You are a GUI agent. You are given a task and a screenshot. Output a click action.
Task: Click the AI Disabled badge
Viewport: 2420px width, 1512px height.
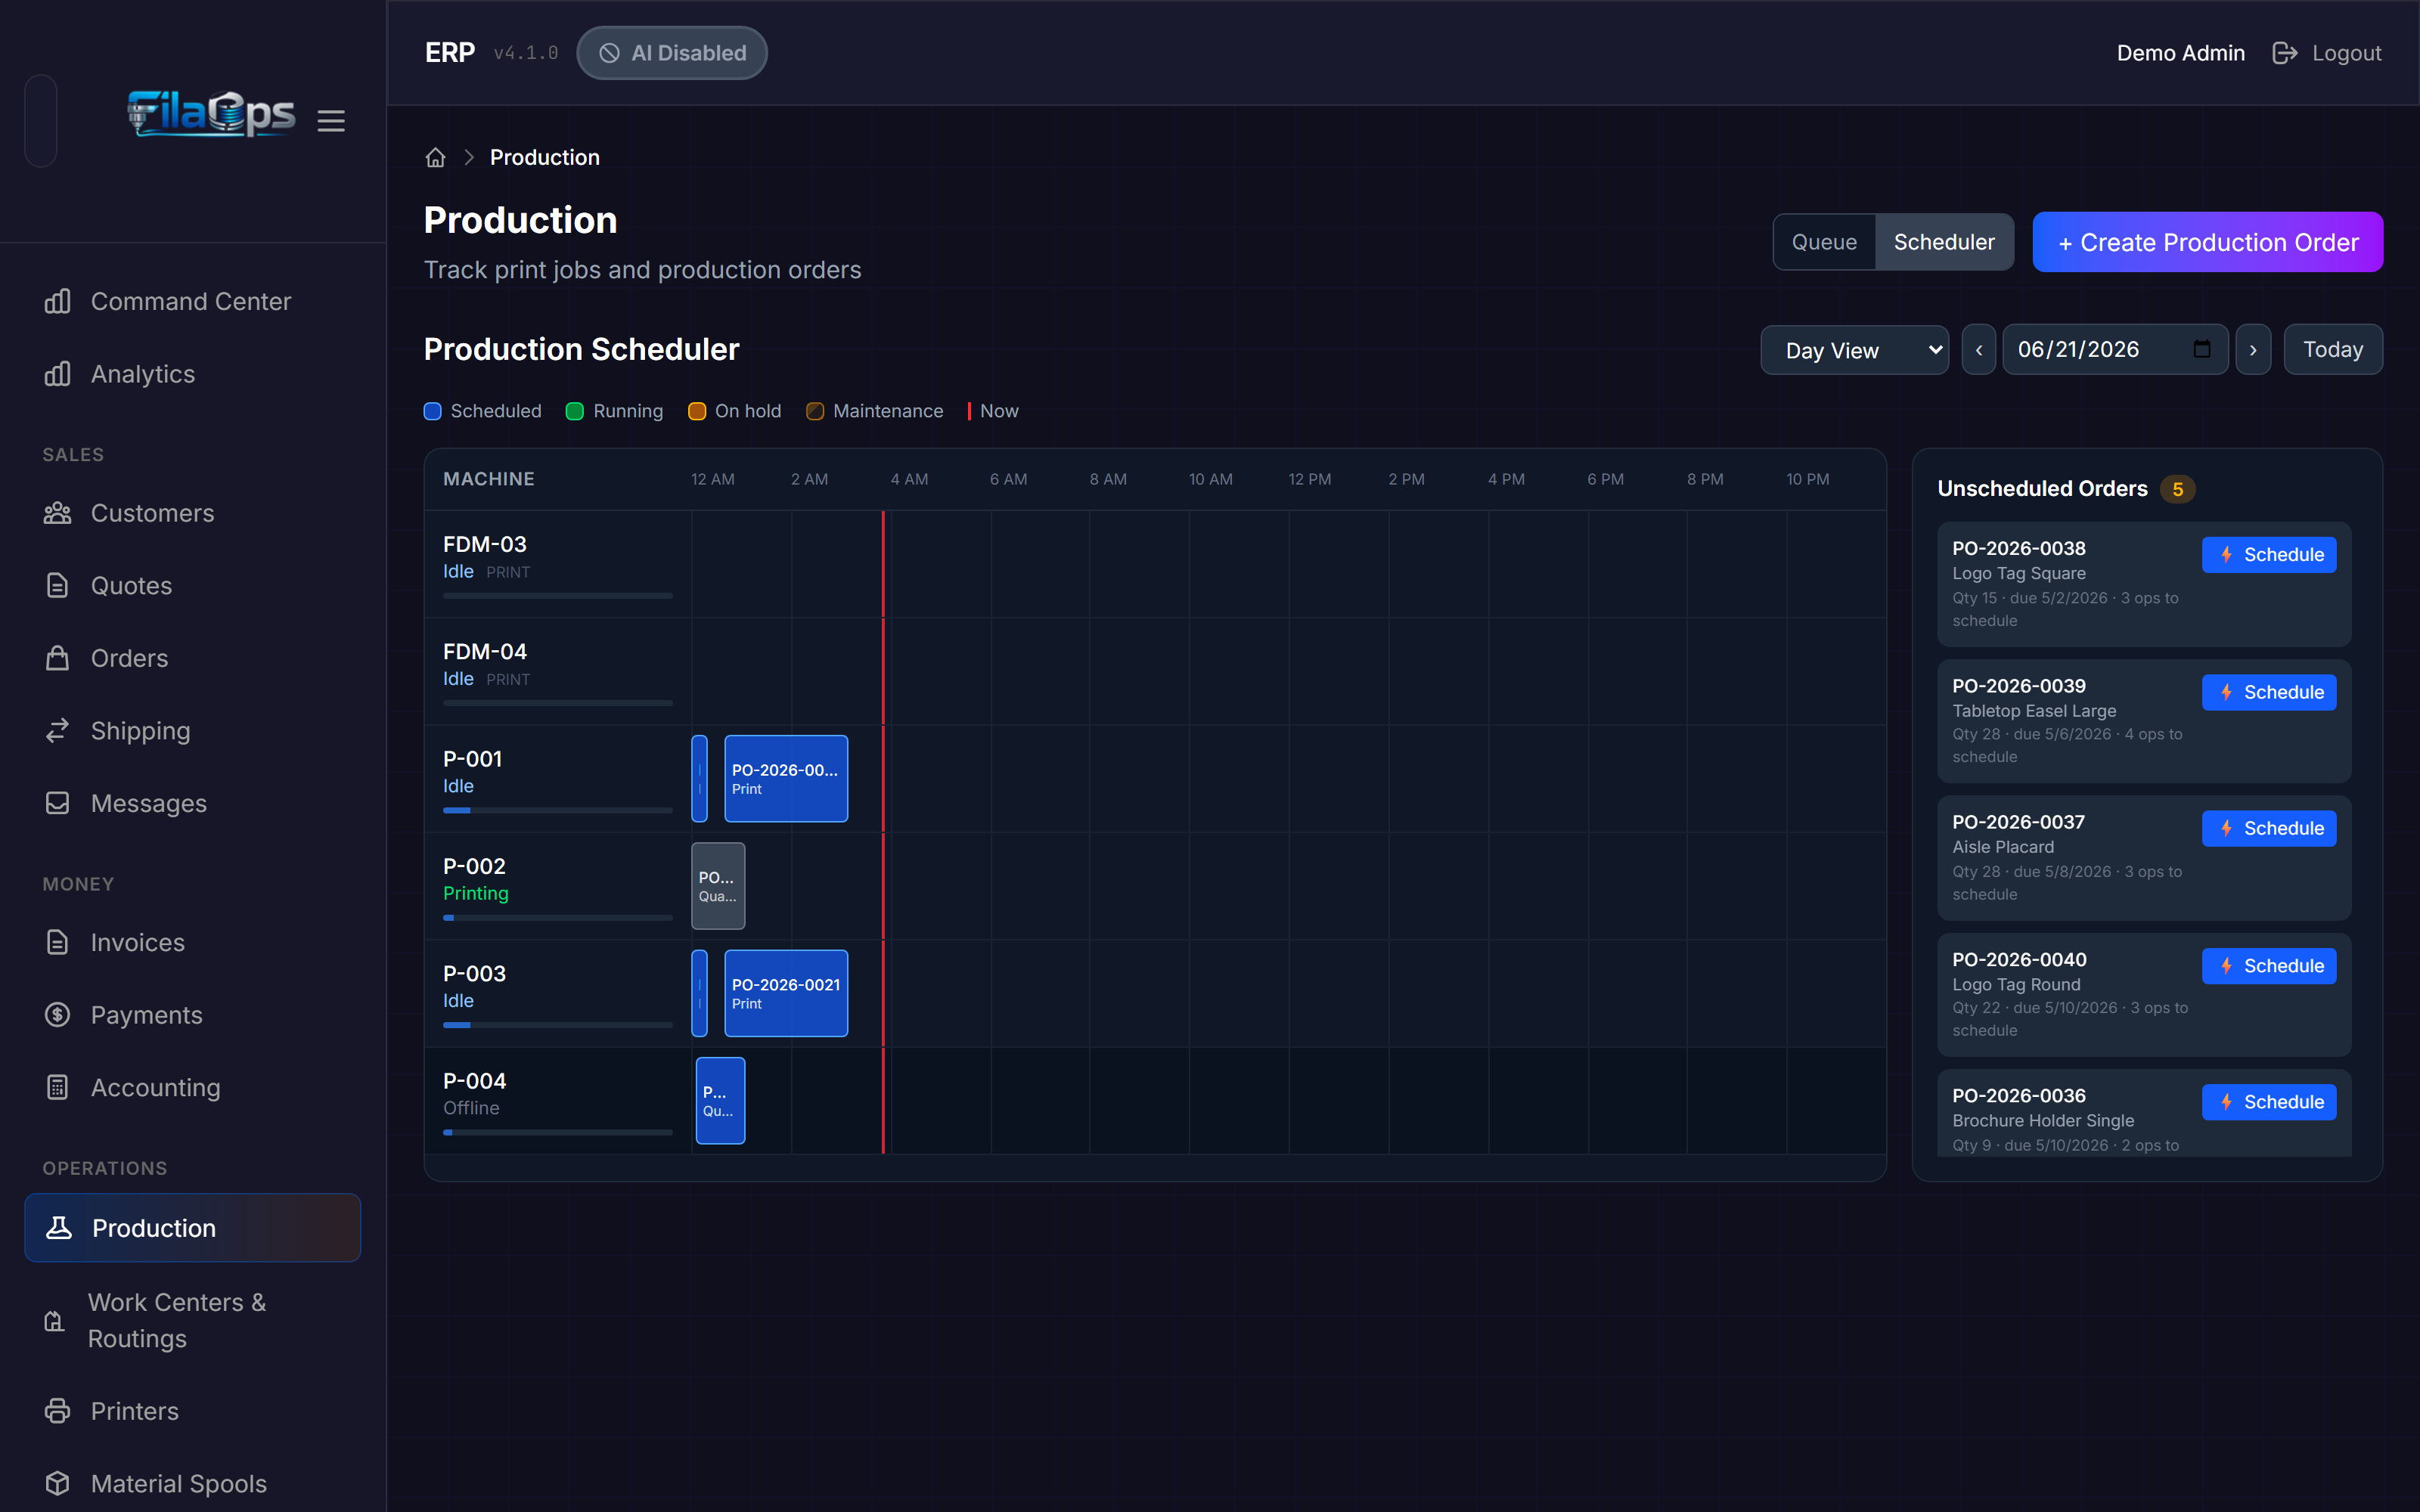672,53
